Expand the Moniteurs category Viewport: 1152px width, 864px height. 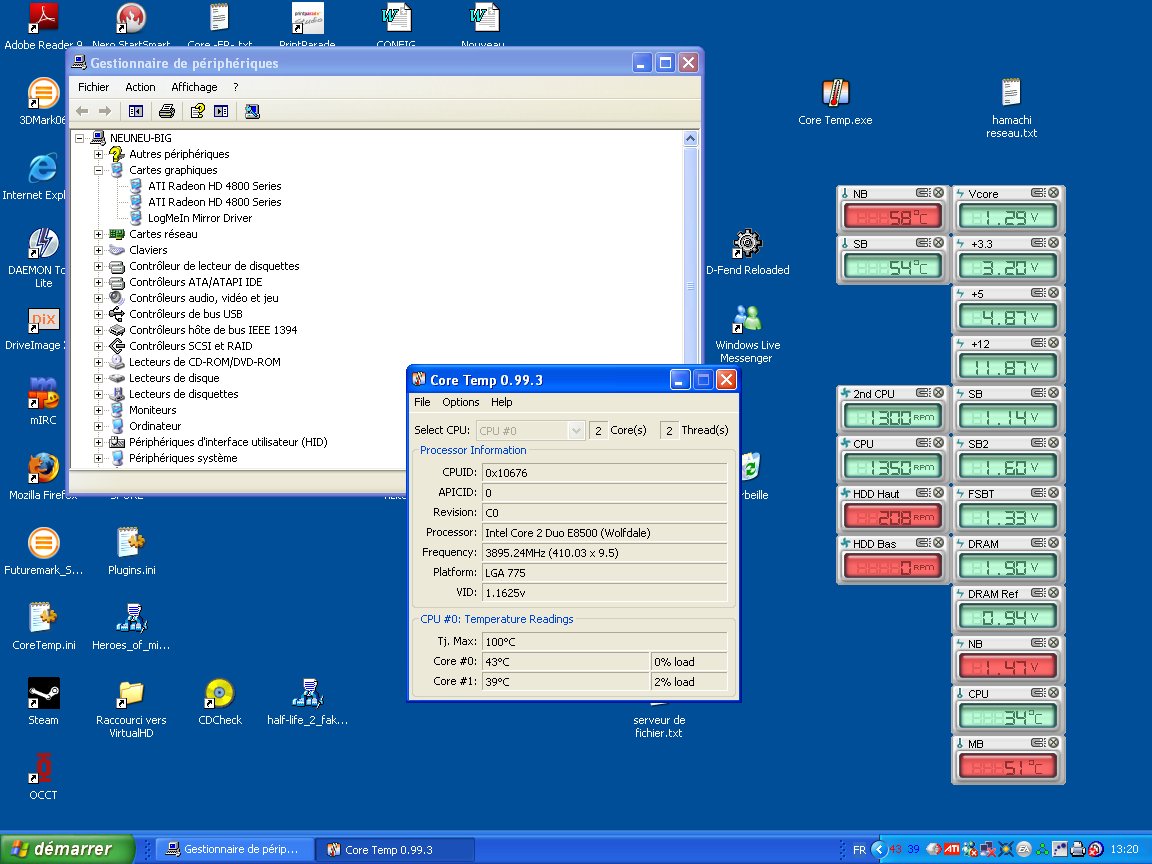(98, 410)
